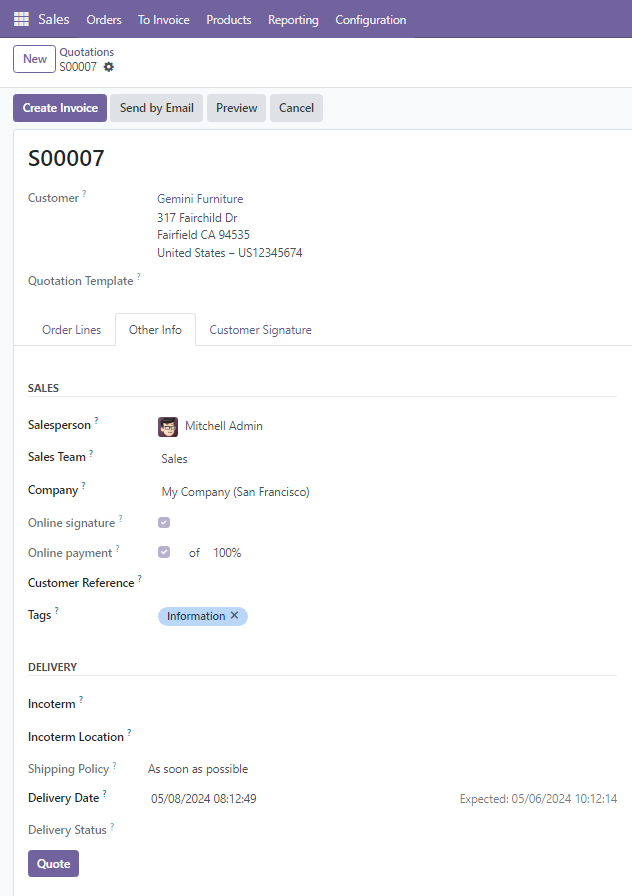
Task: Open the Customer Signature tab
Action: point(260,330)
